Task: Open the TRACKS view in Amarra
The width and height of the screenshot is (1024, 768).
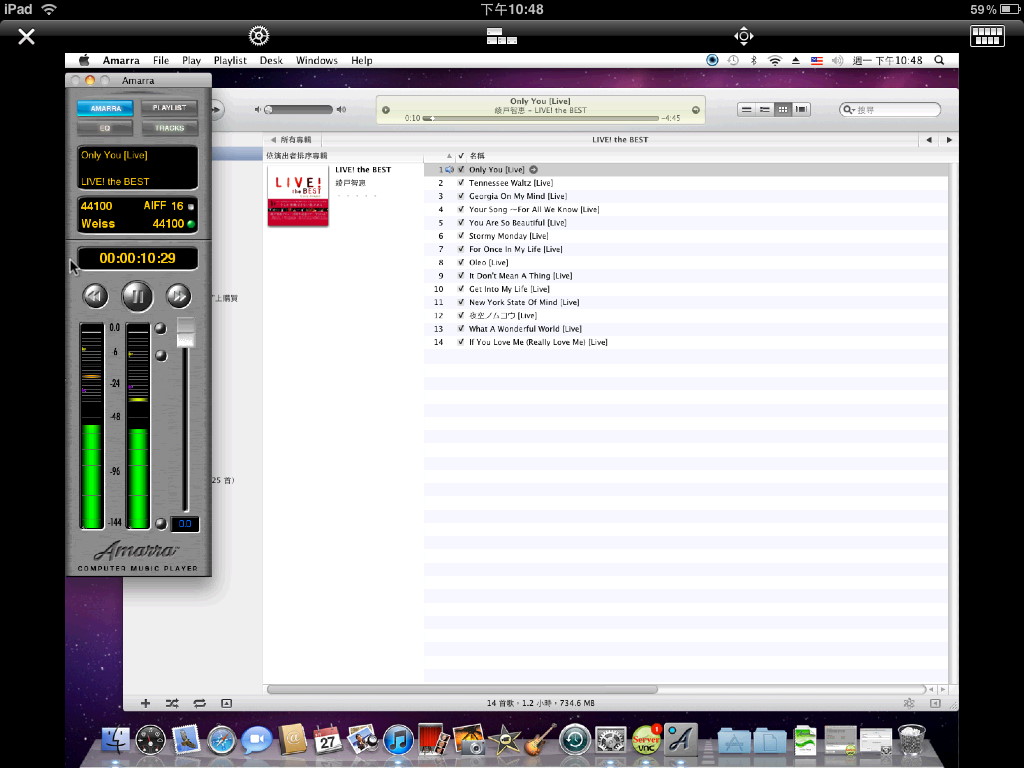Action: pos(169,128)
